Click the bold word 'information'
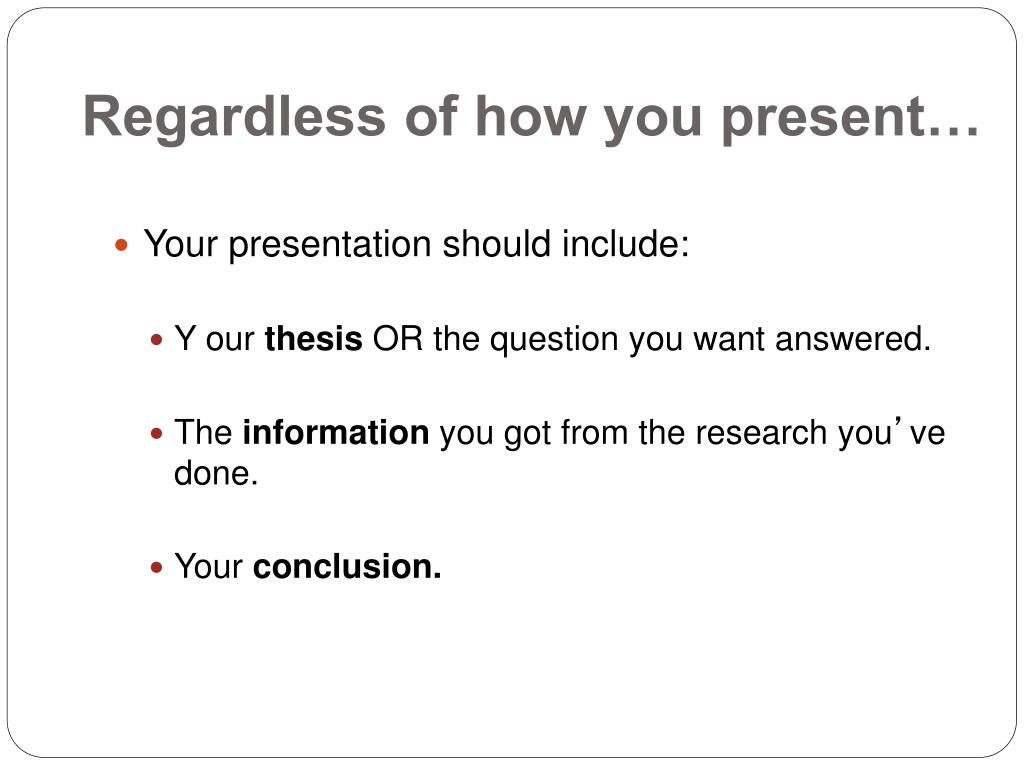This screenshot has height=768, width=1024. 336,432
